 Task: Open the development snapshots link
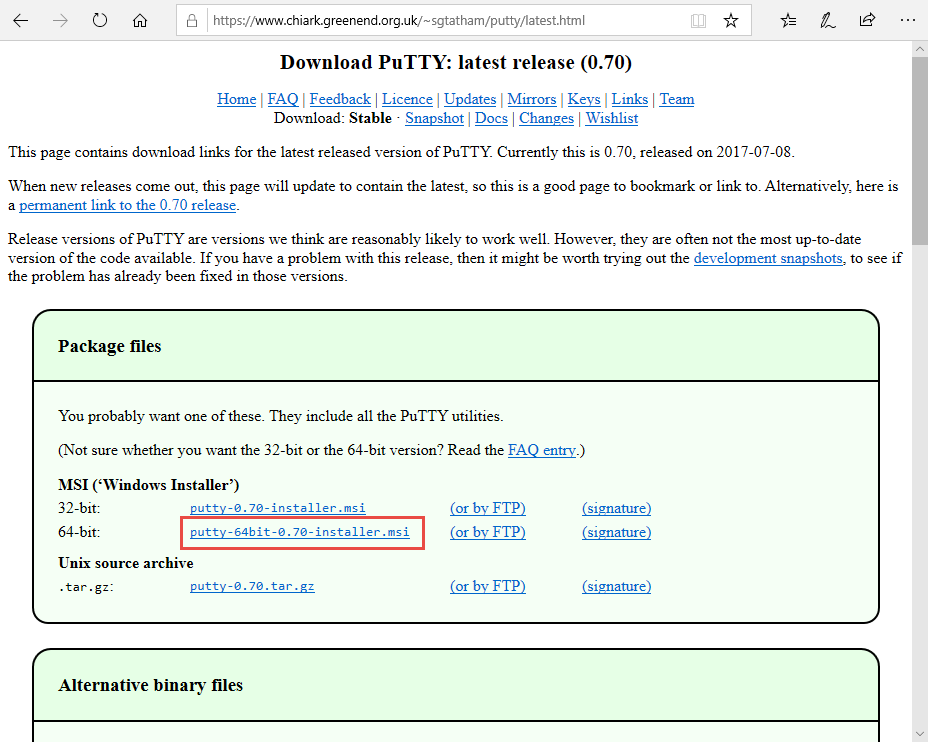[x=768, y=258]
